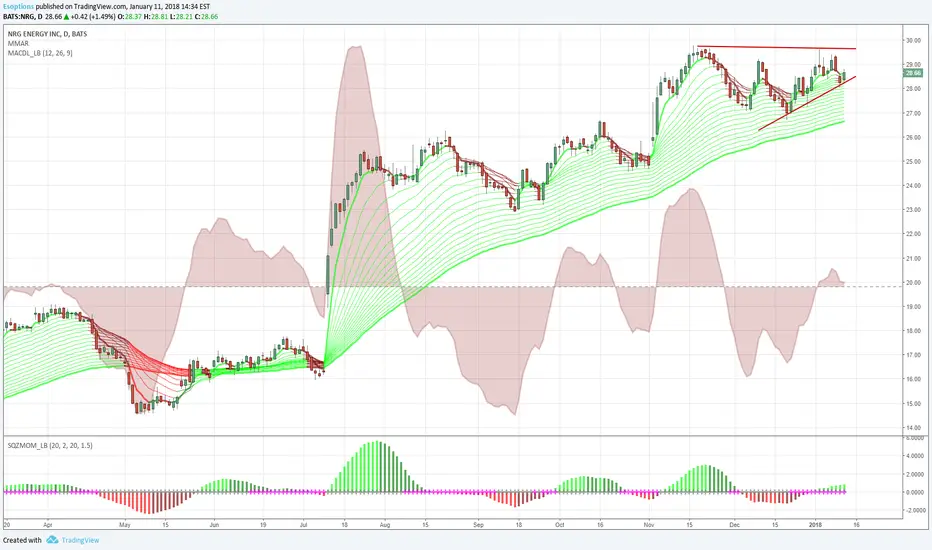The image size is (932, 550).
Task: Click the 2018 label on the time axis
Action: coord(816,525)
